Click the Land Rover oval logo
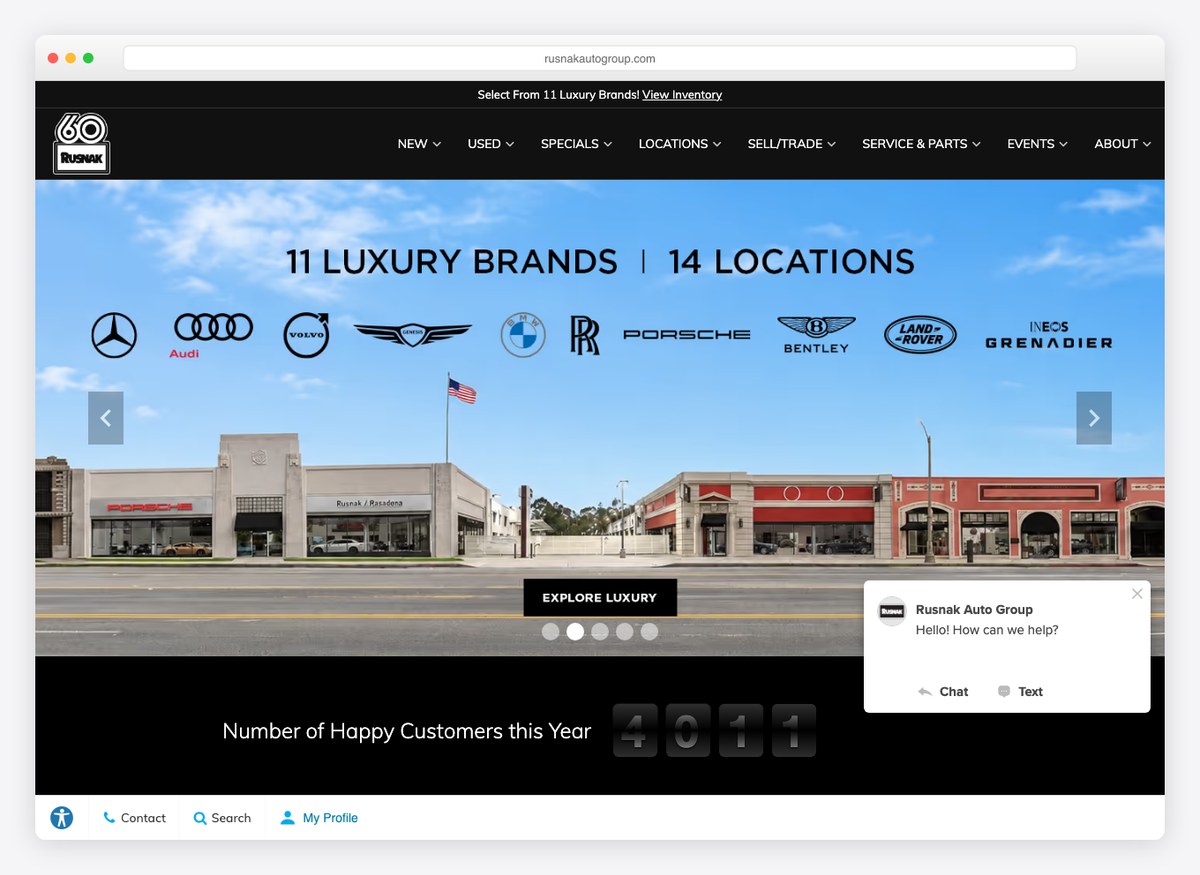The image size is (1200, 875). (x=920, y=335)
